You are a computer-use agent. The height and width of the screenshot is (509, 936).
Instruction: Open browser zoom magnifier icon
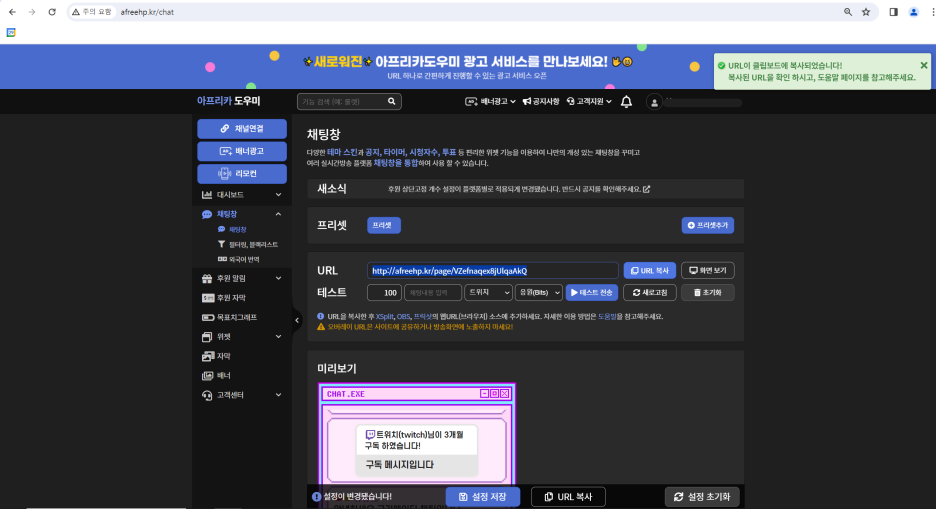click(848, 12)
